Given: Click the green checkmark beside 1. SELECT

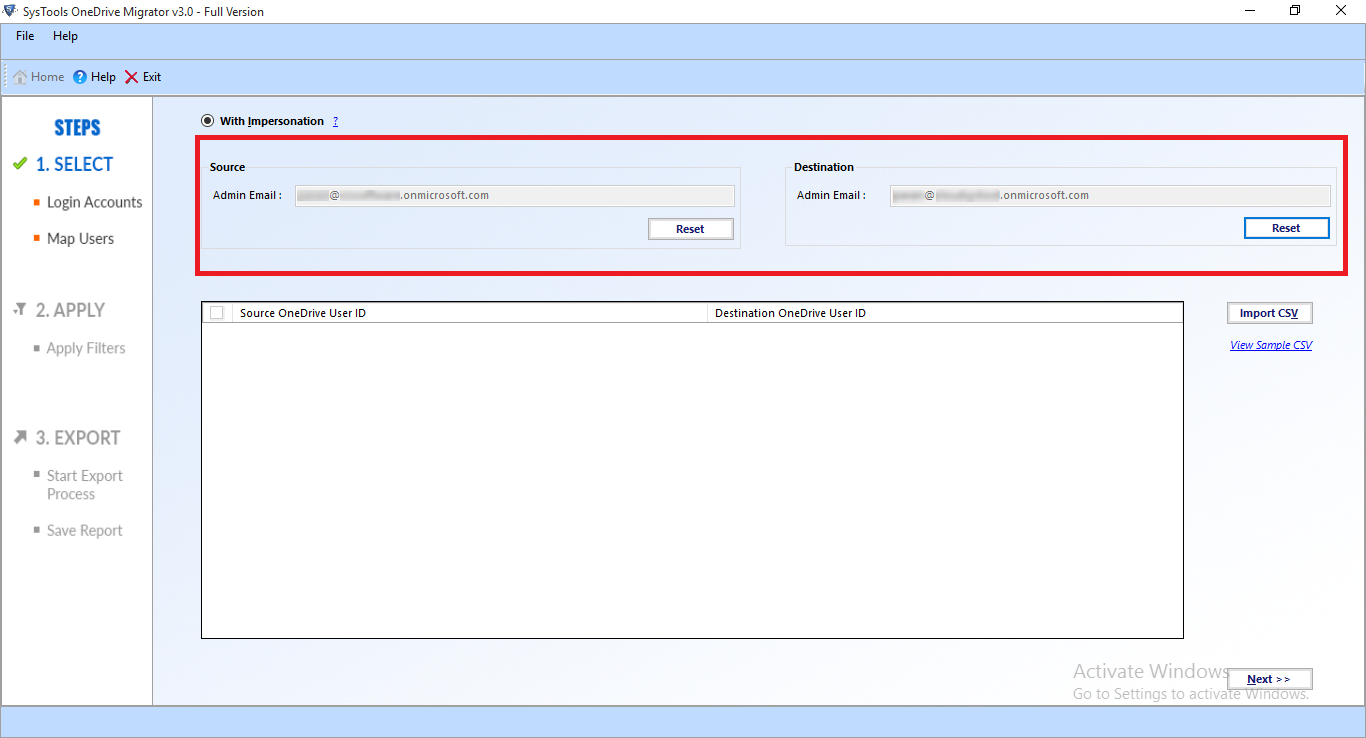Looking at the screenshot, I should click(20, 164).
